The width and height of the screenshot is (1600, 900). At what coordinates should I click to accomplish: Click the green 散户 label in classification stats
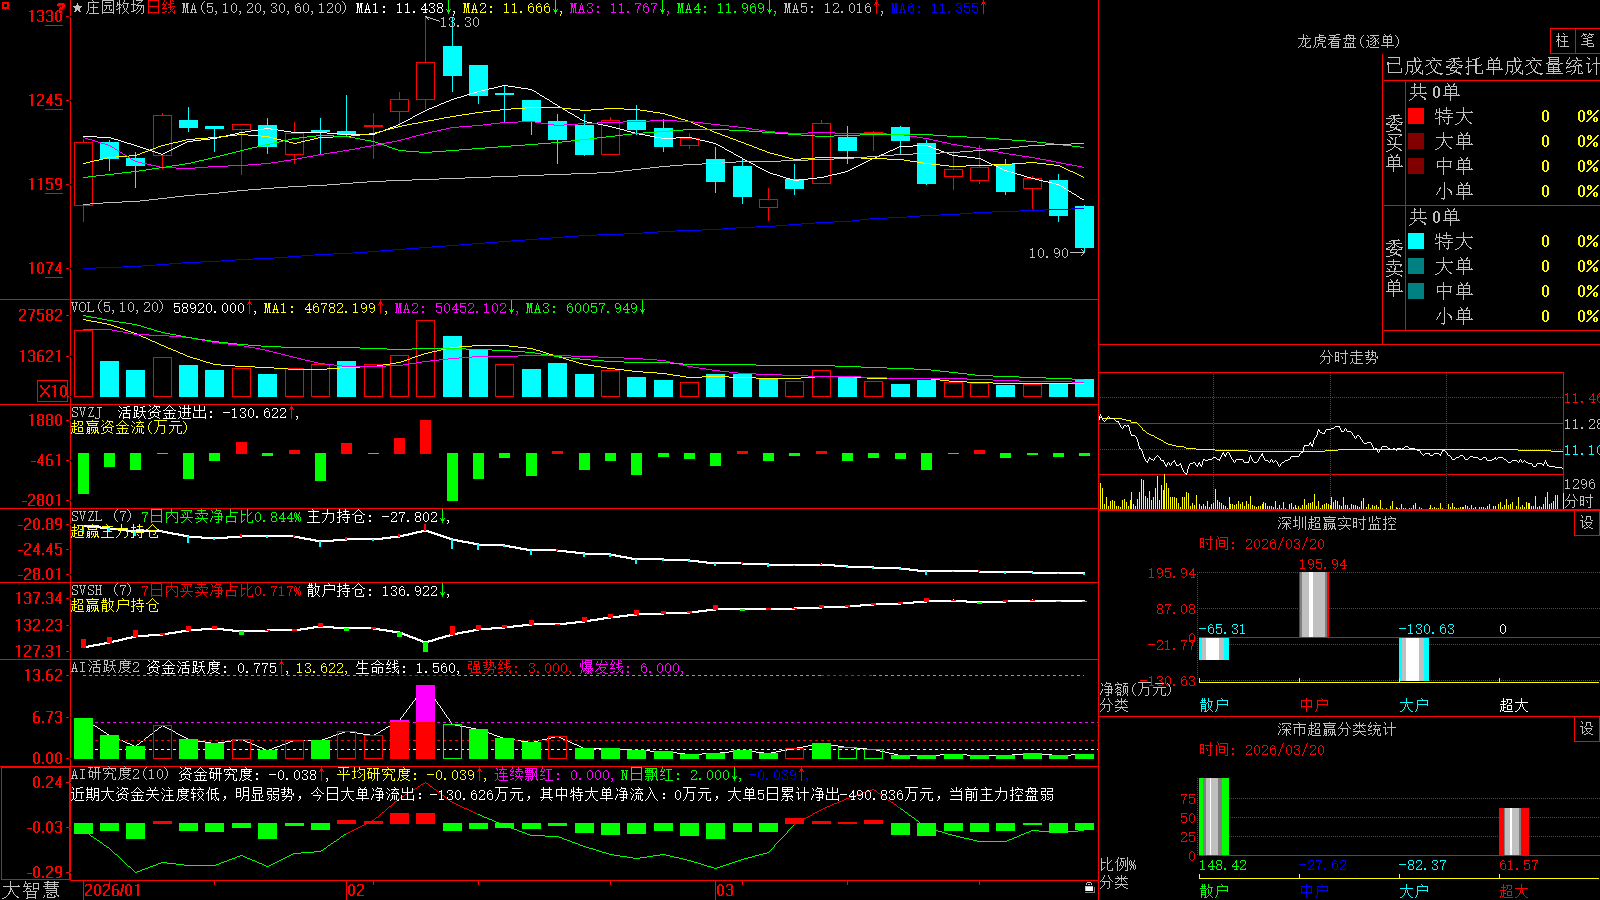click(1214, 890)
